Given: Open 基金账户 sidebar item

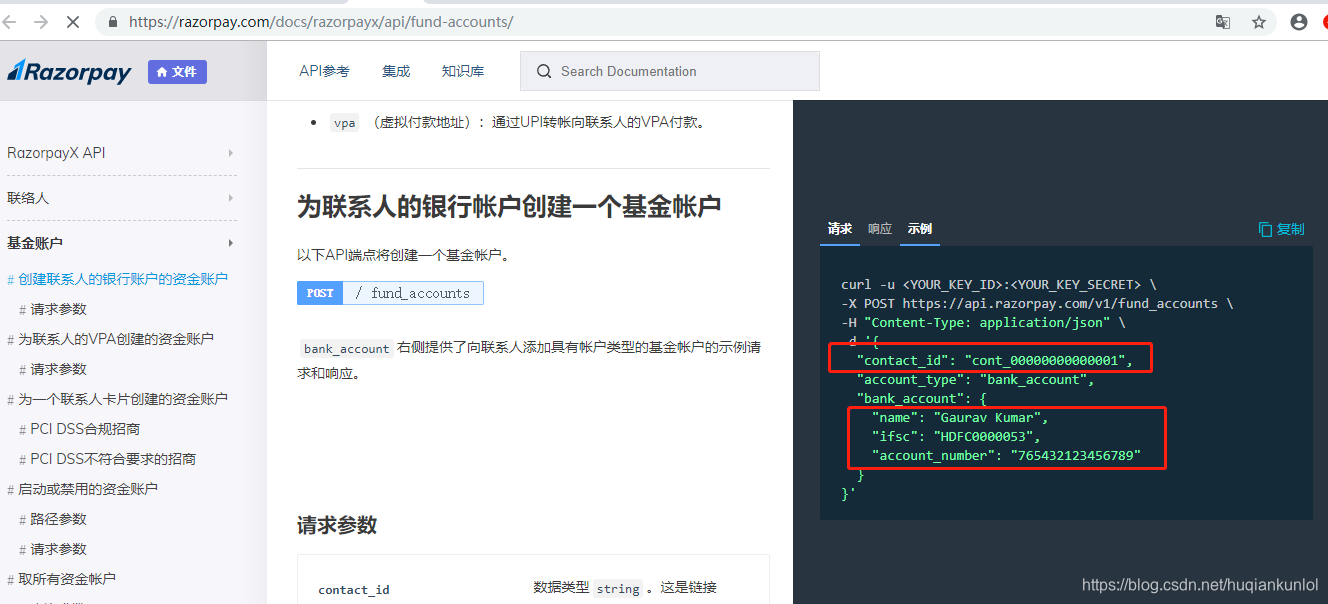Looking at the screenshot, I should tap(35, 243).
